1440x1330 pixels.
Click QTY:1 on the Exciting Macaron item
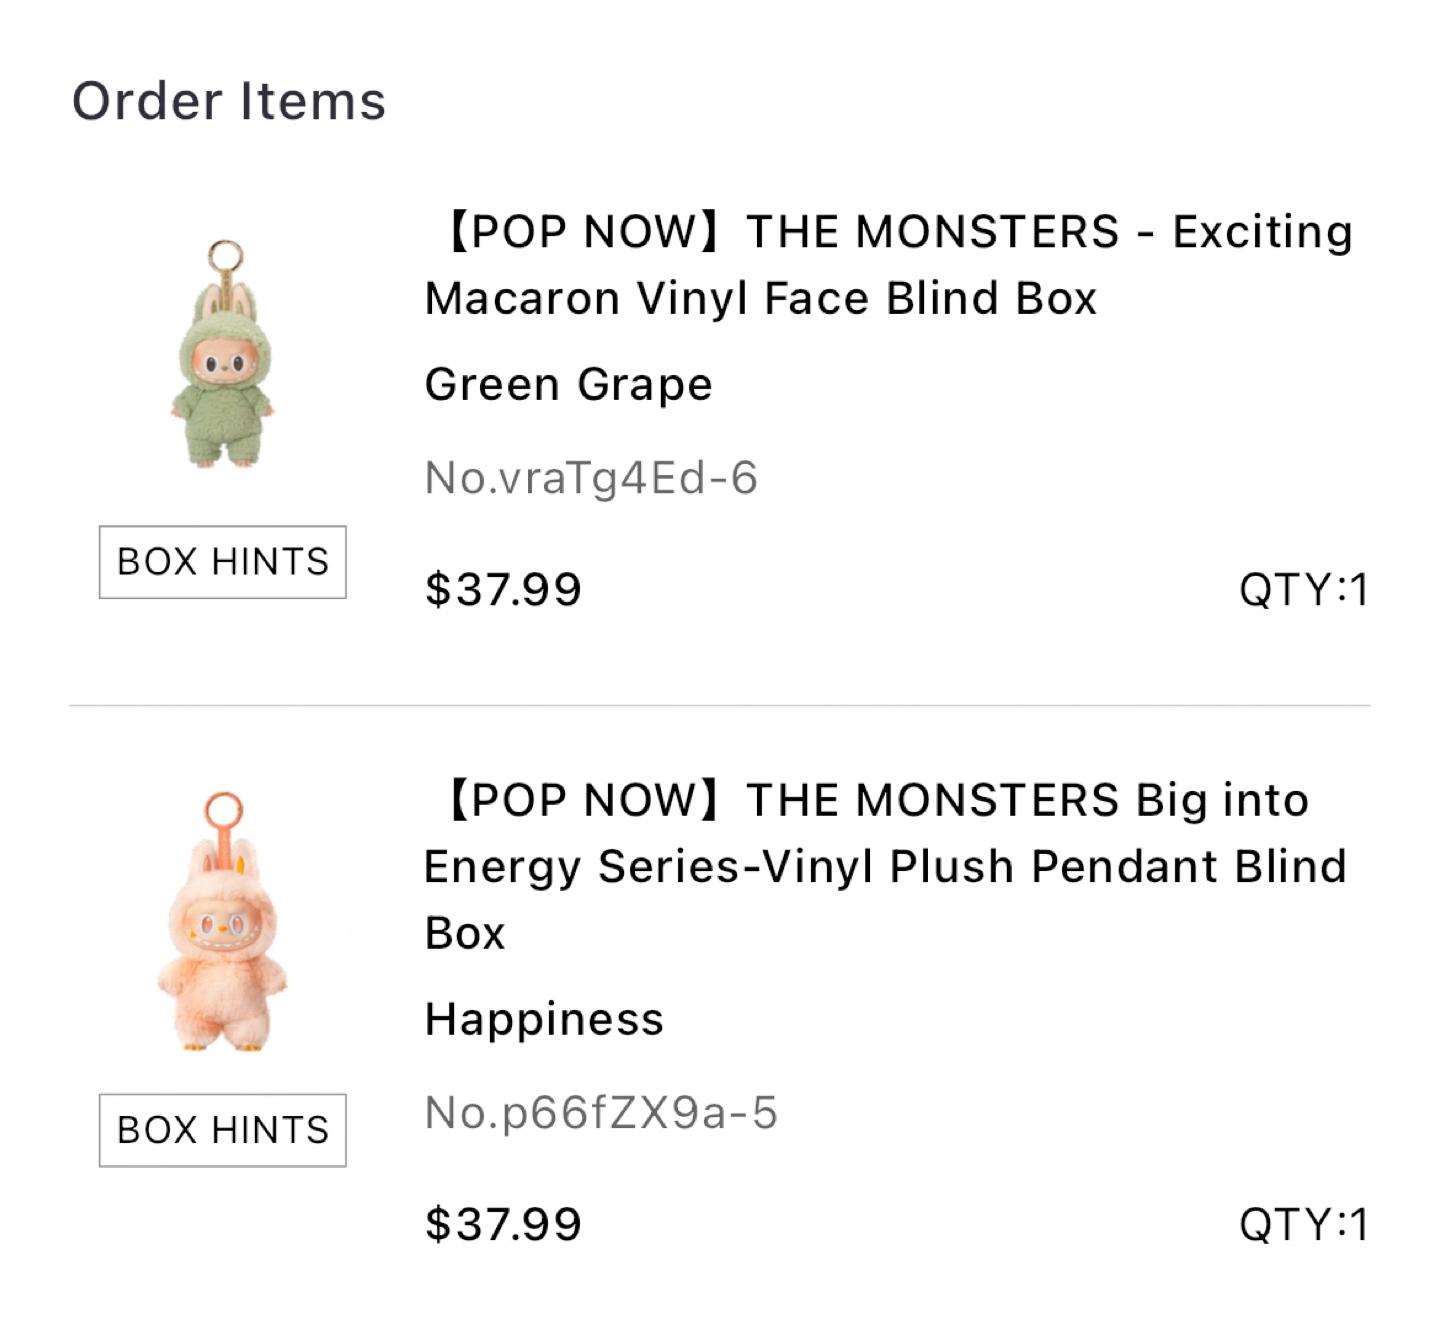point(1303,589)
